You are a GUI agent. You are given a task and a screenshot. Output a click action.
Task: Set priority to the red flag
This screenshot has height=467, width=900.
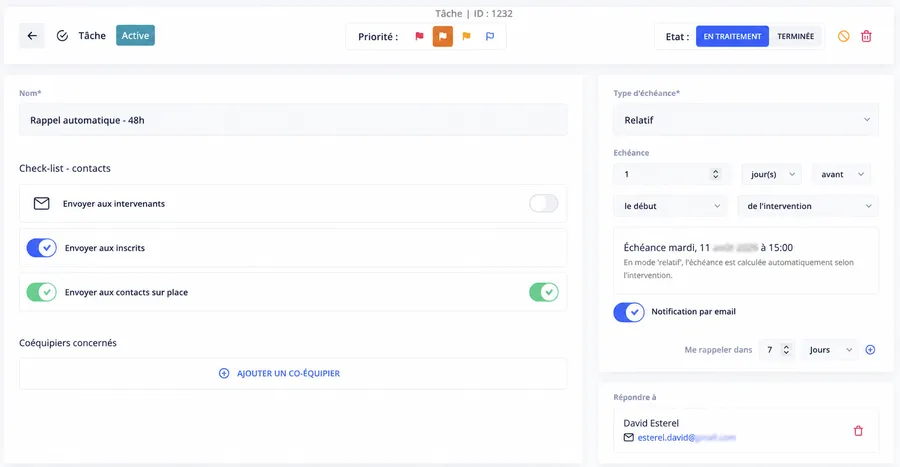(420, 36)
